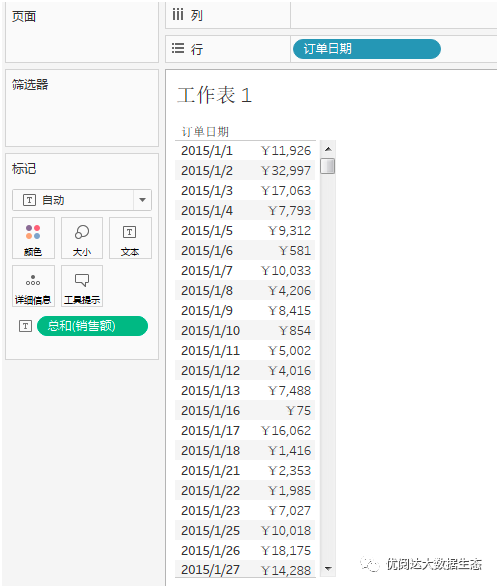Click the text icon beside 总和(销售额)
This screenshot has width=497, height=587.
click(x=25, y=326)
